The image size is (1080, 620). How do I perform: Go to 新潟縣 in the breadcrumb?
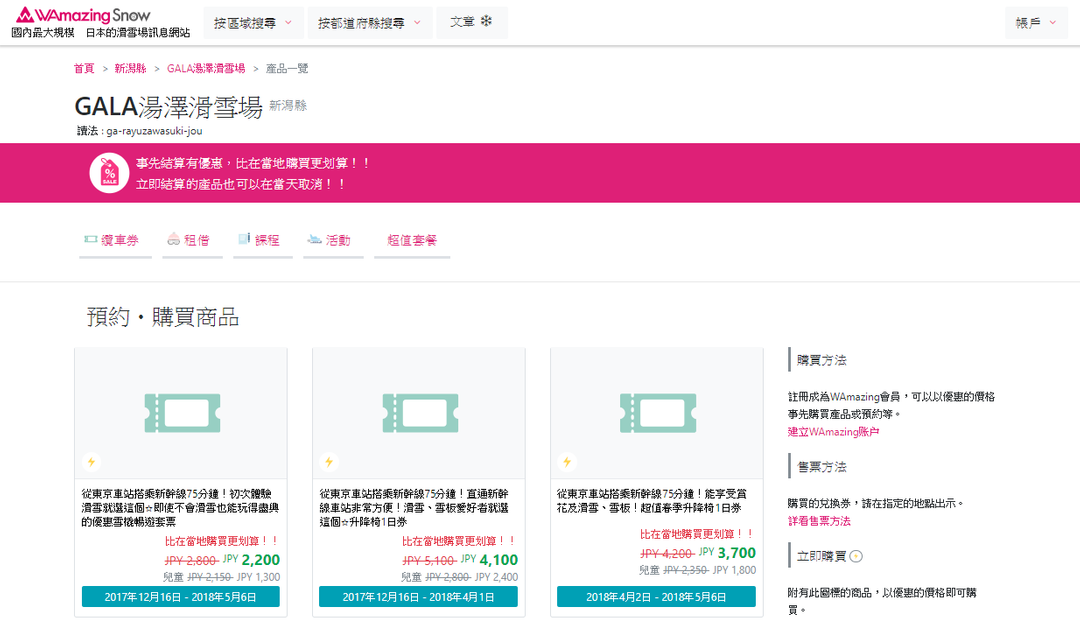pyautogui.click(x=130, y=69)
